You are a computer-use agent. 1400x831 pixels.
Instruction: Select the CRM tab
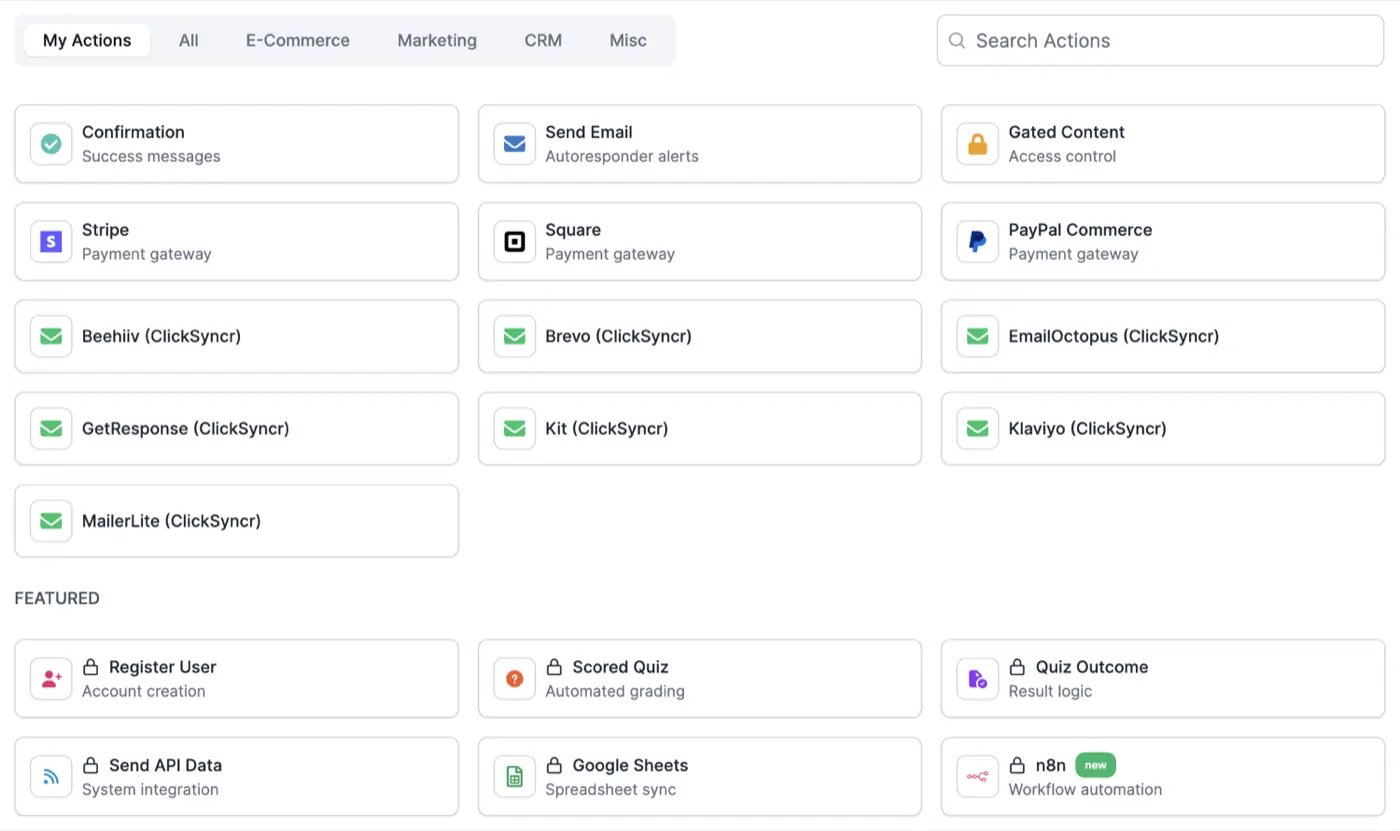[x=543, y=41]
